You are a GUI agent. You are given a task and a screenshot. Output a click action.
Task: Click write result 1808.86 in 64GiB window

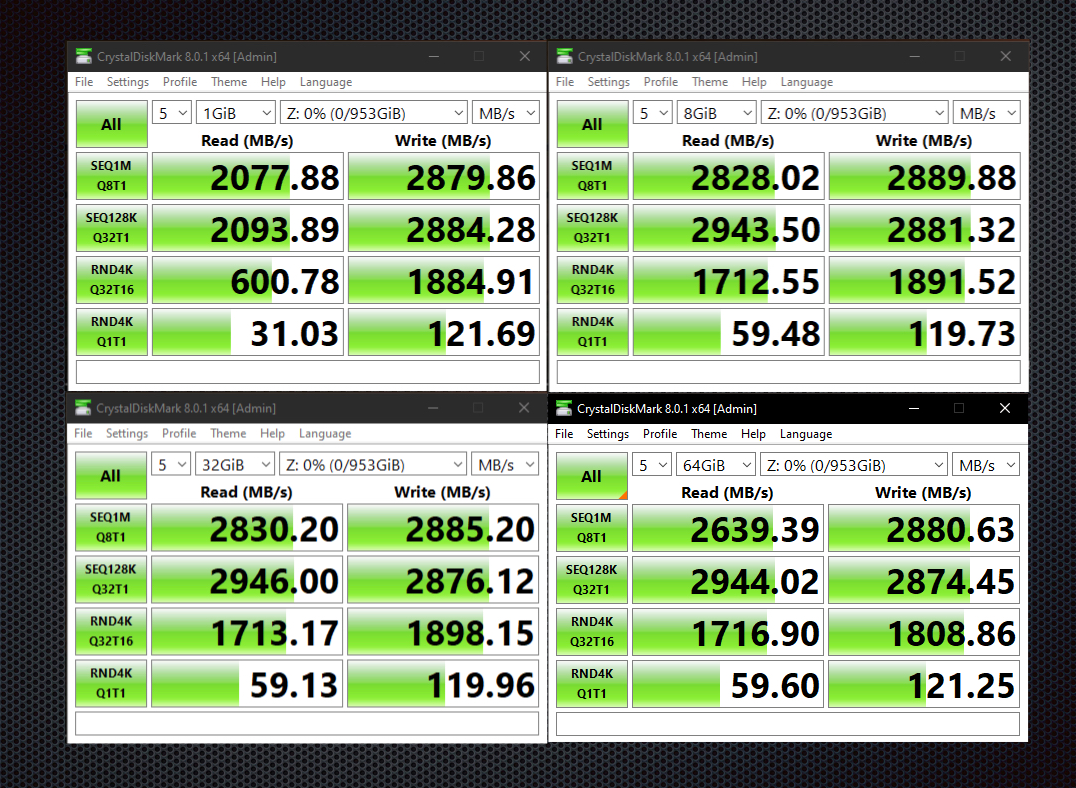[924, 633]
